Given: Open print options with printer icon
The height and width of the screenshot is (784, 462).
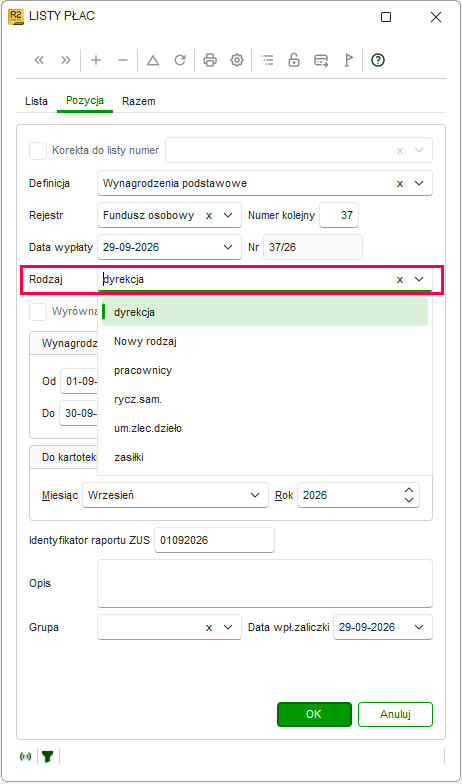Looking at the screenshot, I should [x=210, y=60].
